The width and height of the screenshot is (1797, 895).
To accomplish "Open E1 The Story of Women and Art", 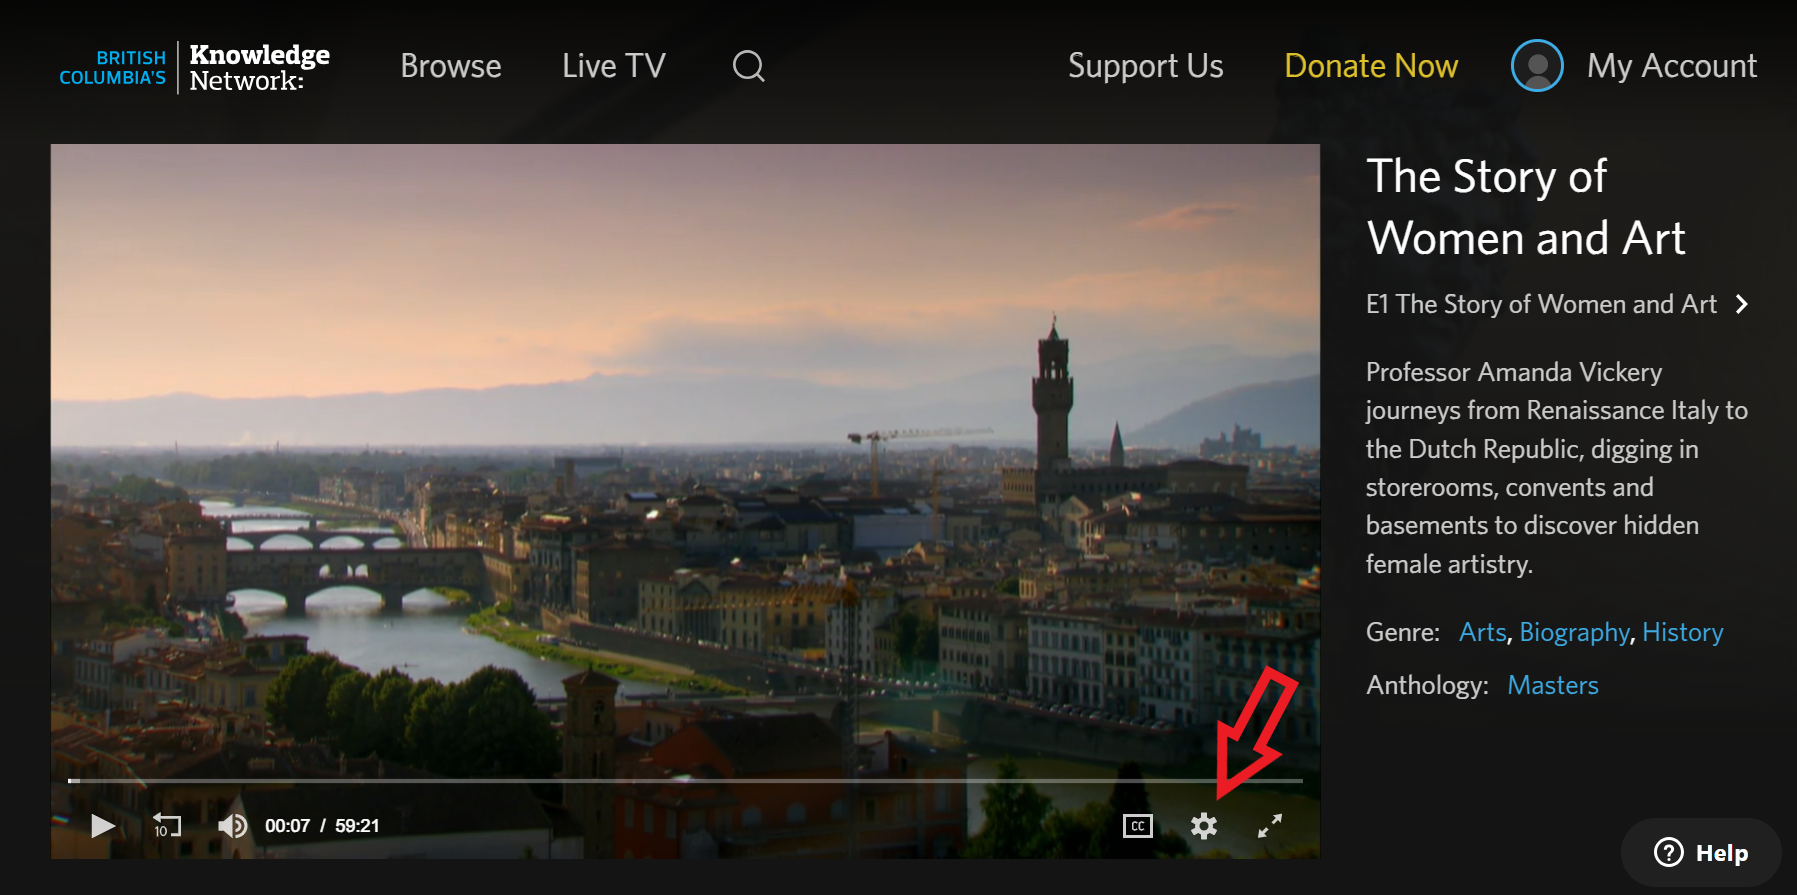I will (x=1540, y=304).
